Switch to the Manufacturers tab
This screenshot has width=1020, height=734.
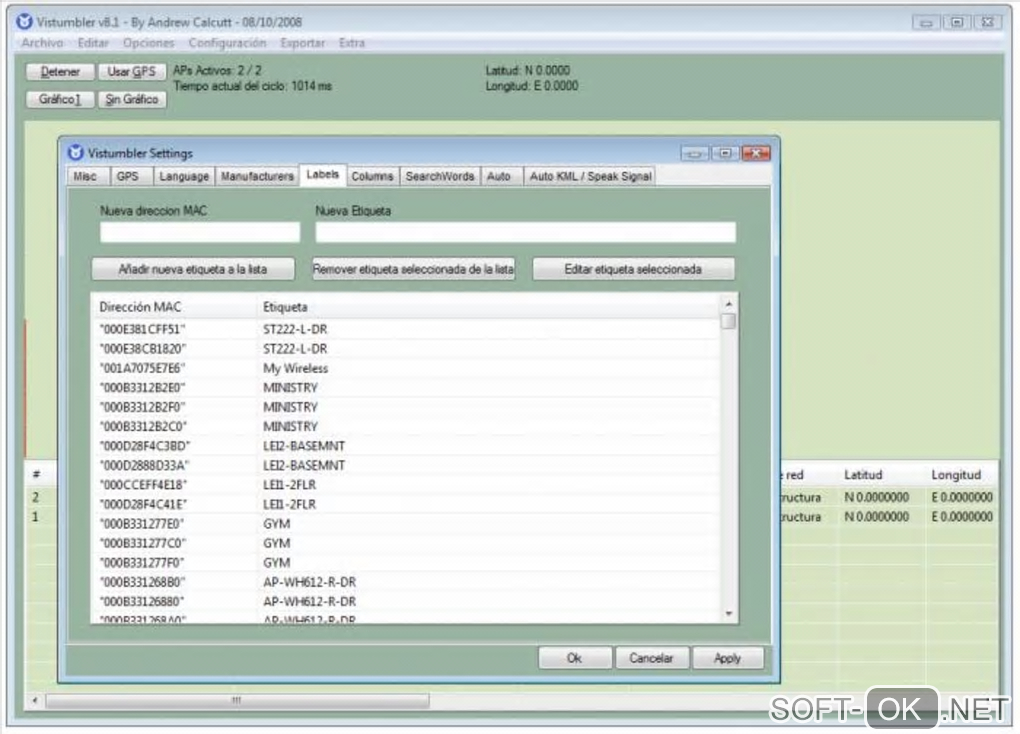tap(257, 176)
